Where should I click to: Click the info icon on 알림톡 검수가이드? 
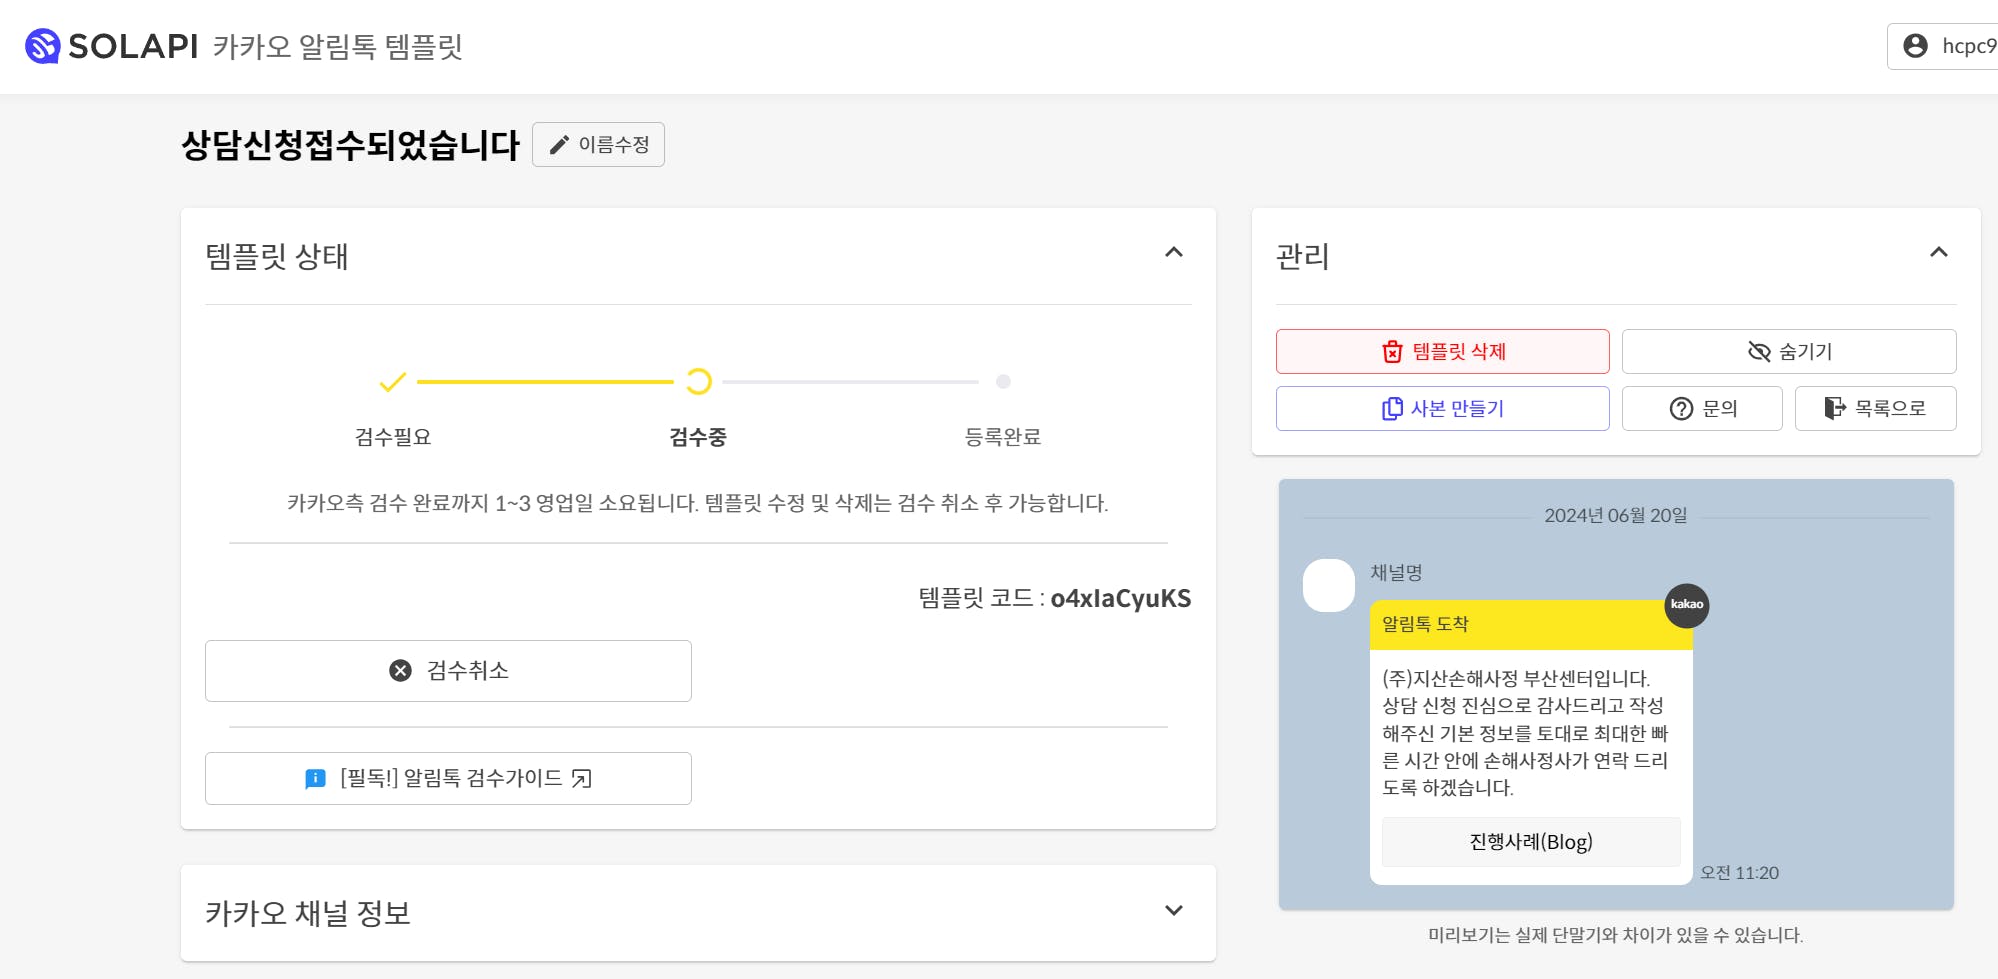(315, 779)
